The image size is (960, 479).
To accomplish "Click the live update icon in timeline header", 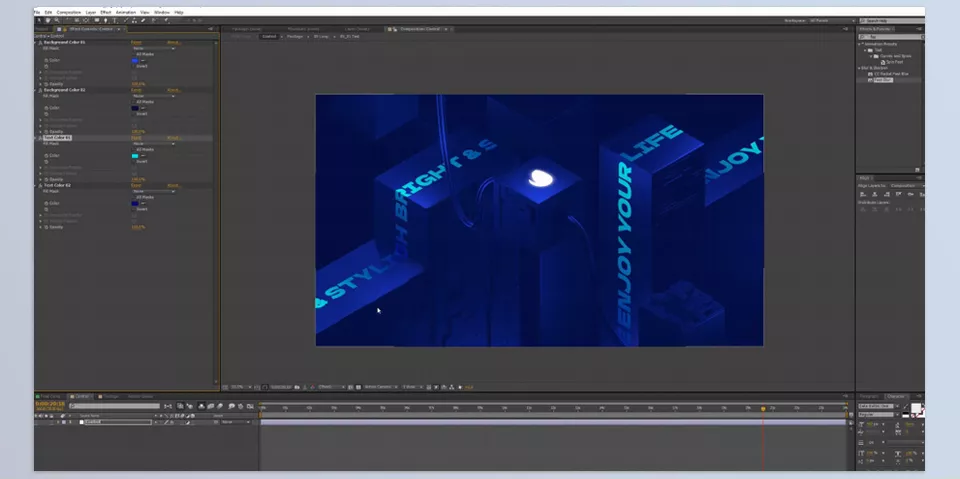I will pyautogui.click(x=179, y=406).
